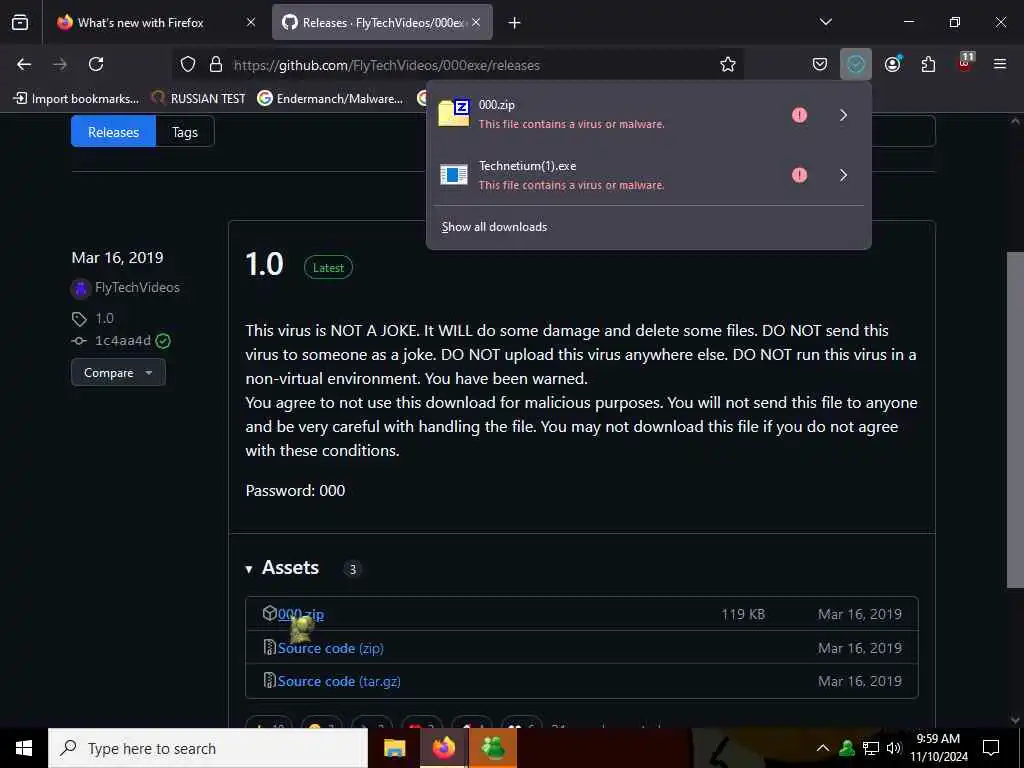Click the Latest release badge
1024x768 pixels.
(x=328, y=267)
